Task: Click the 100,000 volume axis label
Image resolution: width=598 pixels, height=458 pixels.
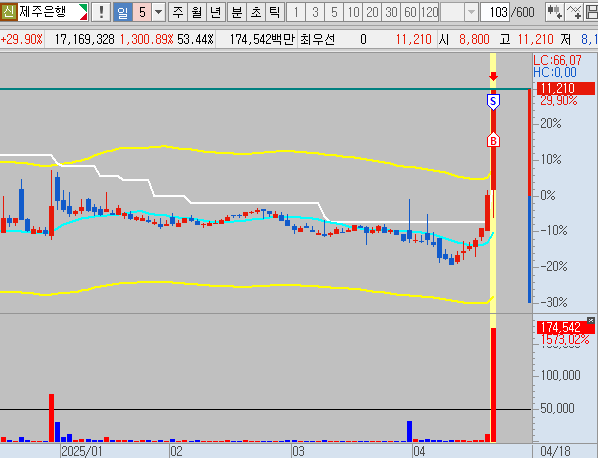Action: coord(560,375)
